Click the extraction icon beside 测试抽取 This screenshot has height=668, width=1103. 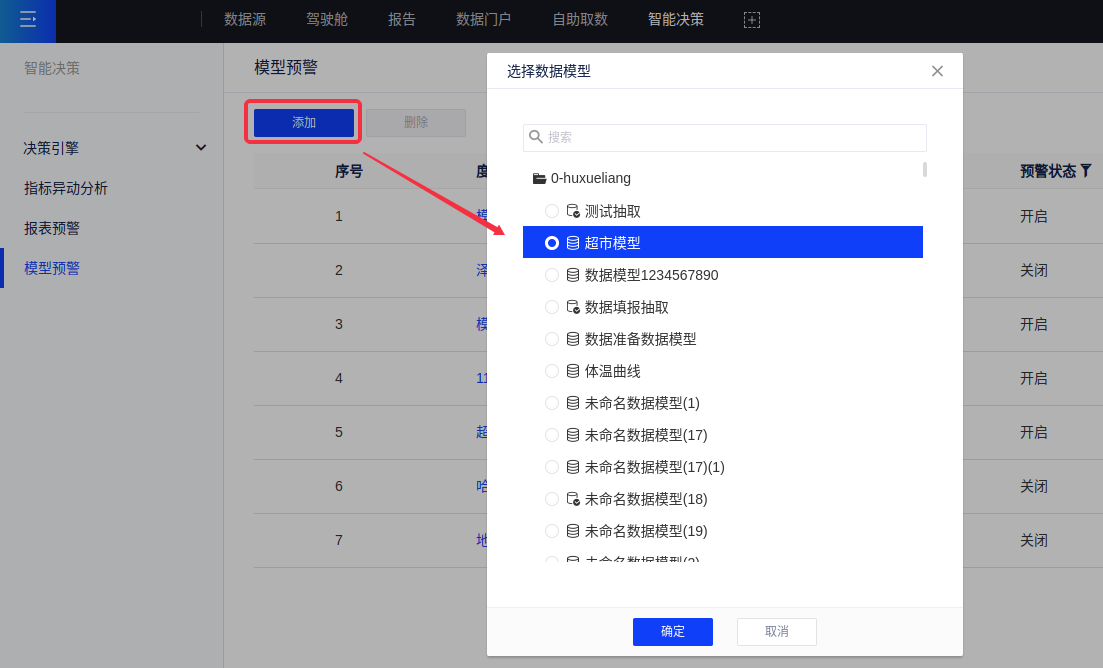[573, 211]
